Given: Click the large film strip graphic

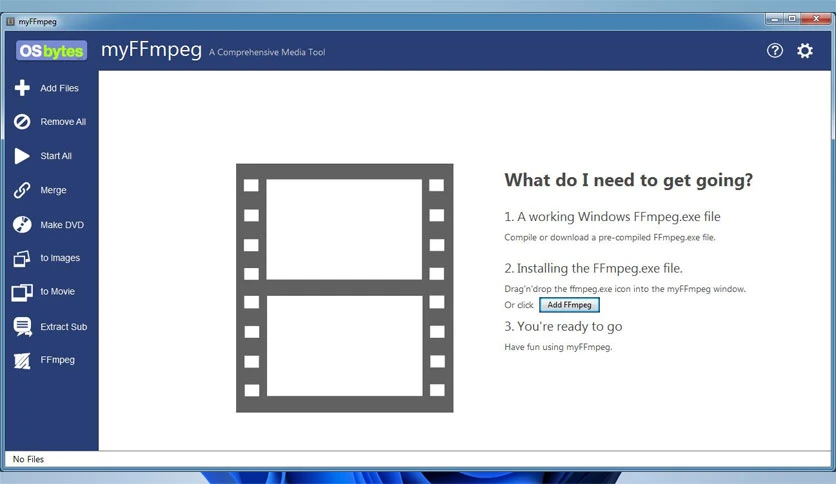Looking at the screenshot, I should point(344,288).
